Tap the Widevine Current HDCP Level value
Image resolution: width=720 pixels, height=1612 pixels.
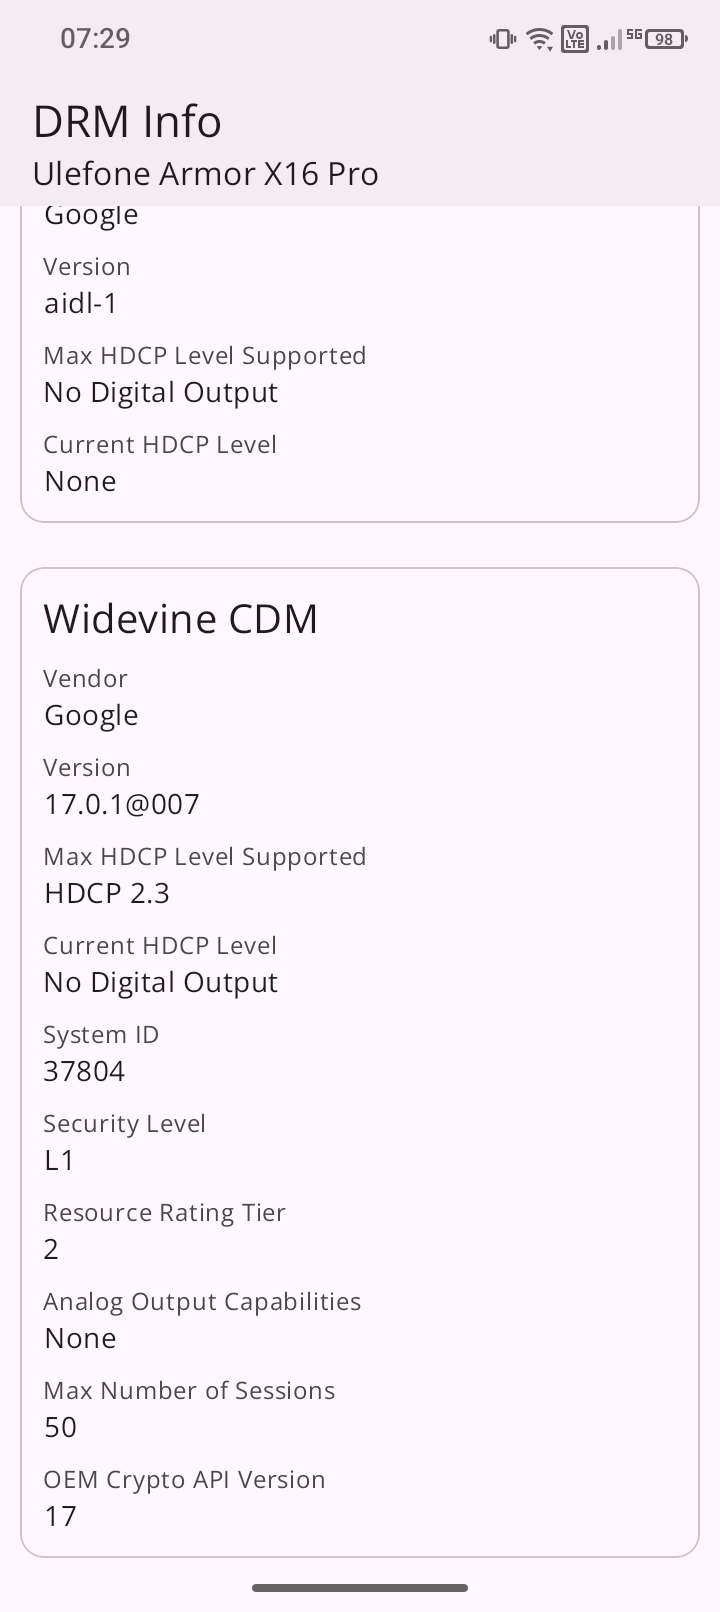pyautogui.click(x=161, y=982)
